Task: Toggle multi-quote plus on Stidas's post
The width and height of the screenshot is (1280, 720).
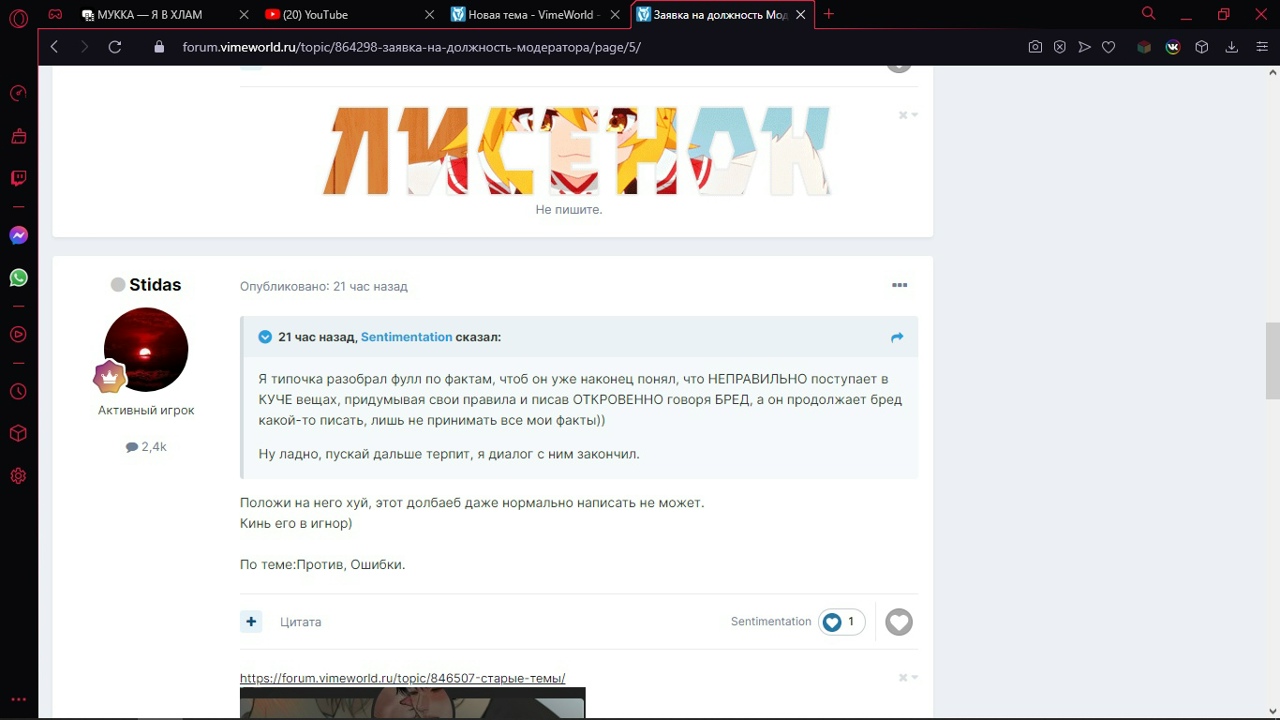Action: [x=251, y=622]
